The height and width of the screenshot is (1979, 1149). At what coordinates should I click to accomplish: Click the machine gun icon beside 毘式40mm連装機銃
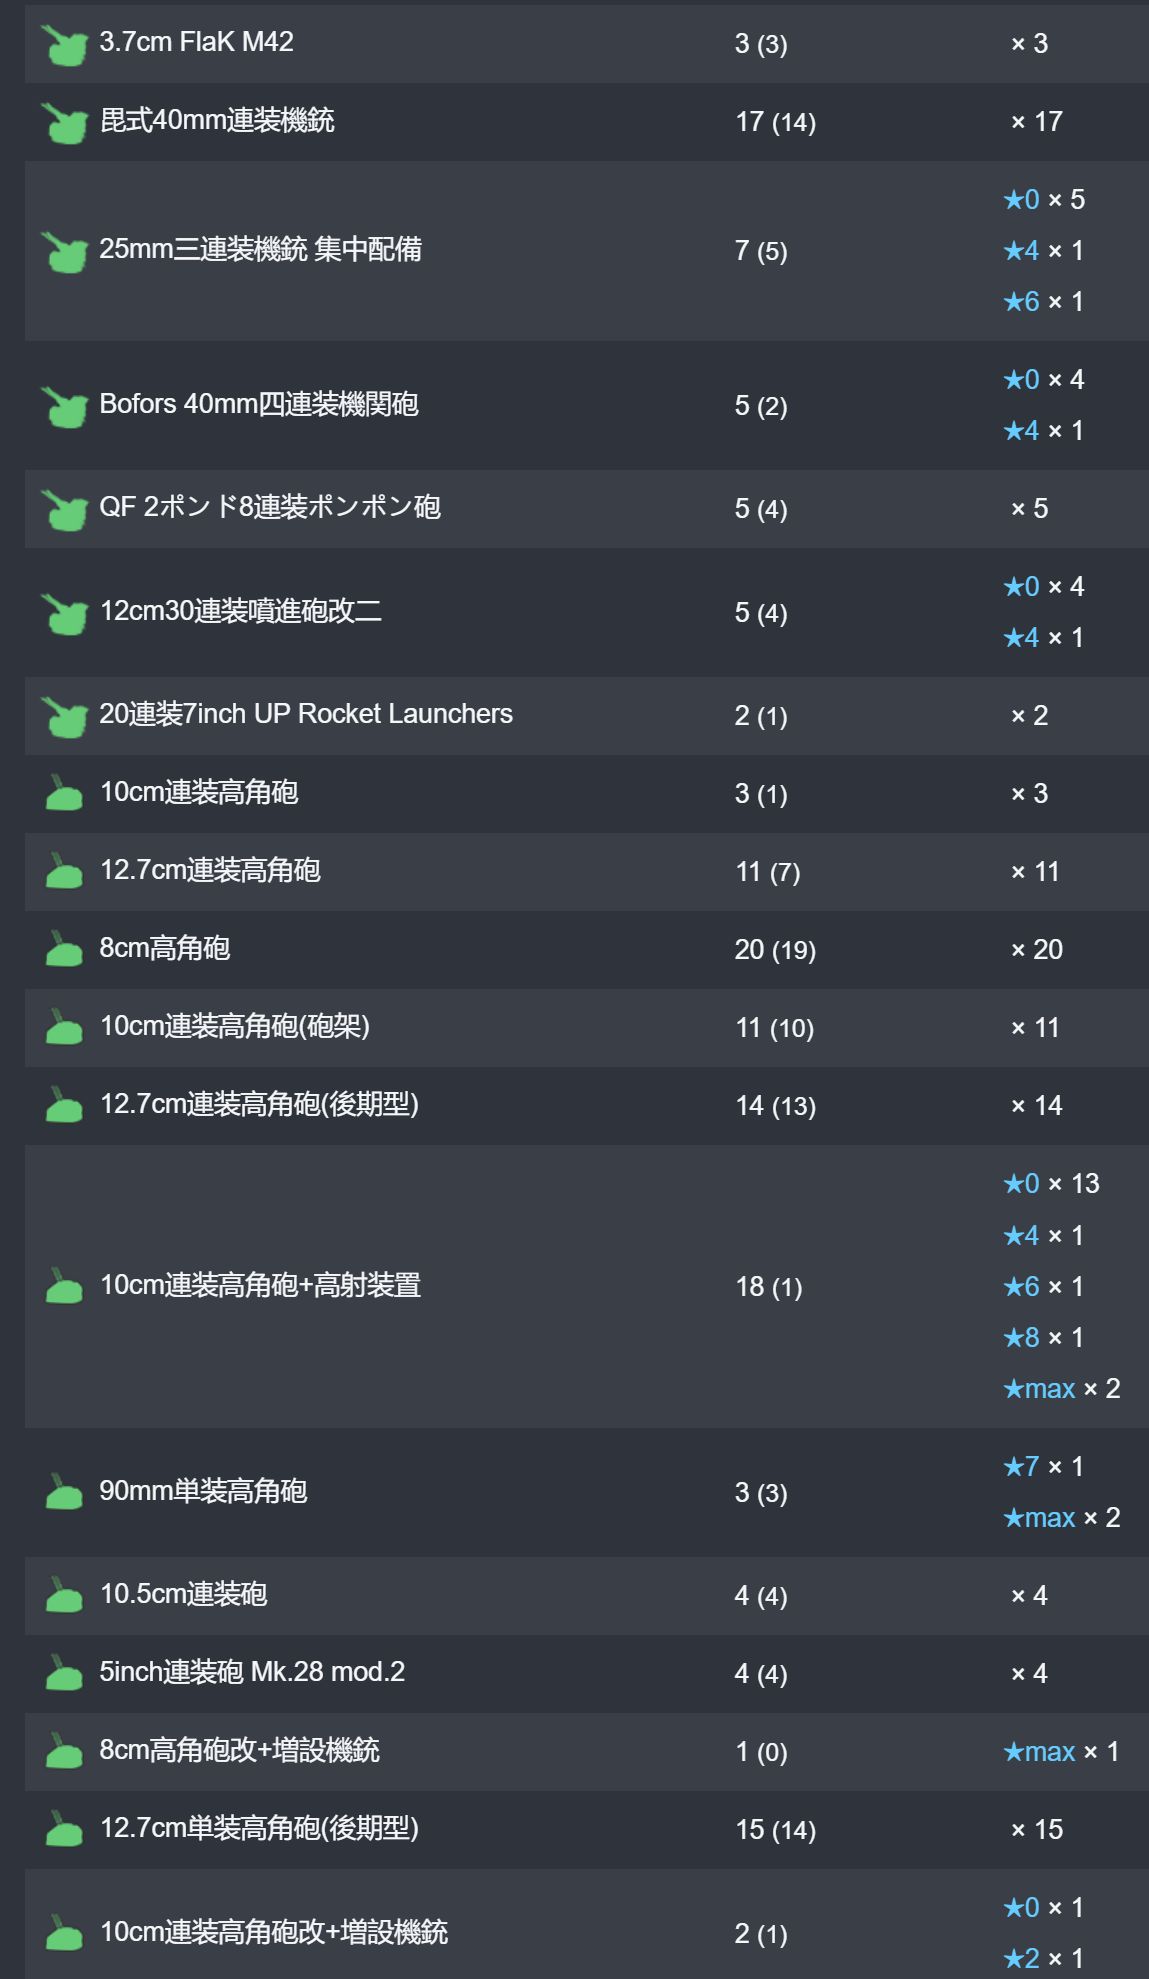pyautogui.click(x=65, y=123)
